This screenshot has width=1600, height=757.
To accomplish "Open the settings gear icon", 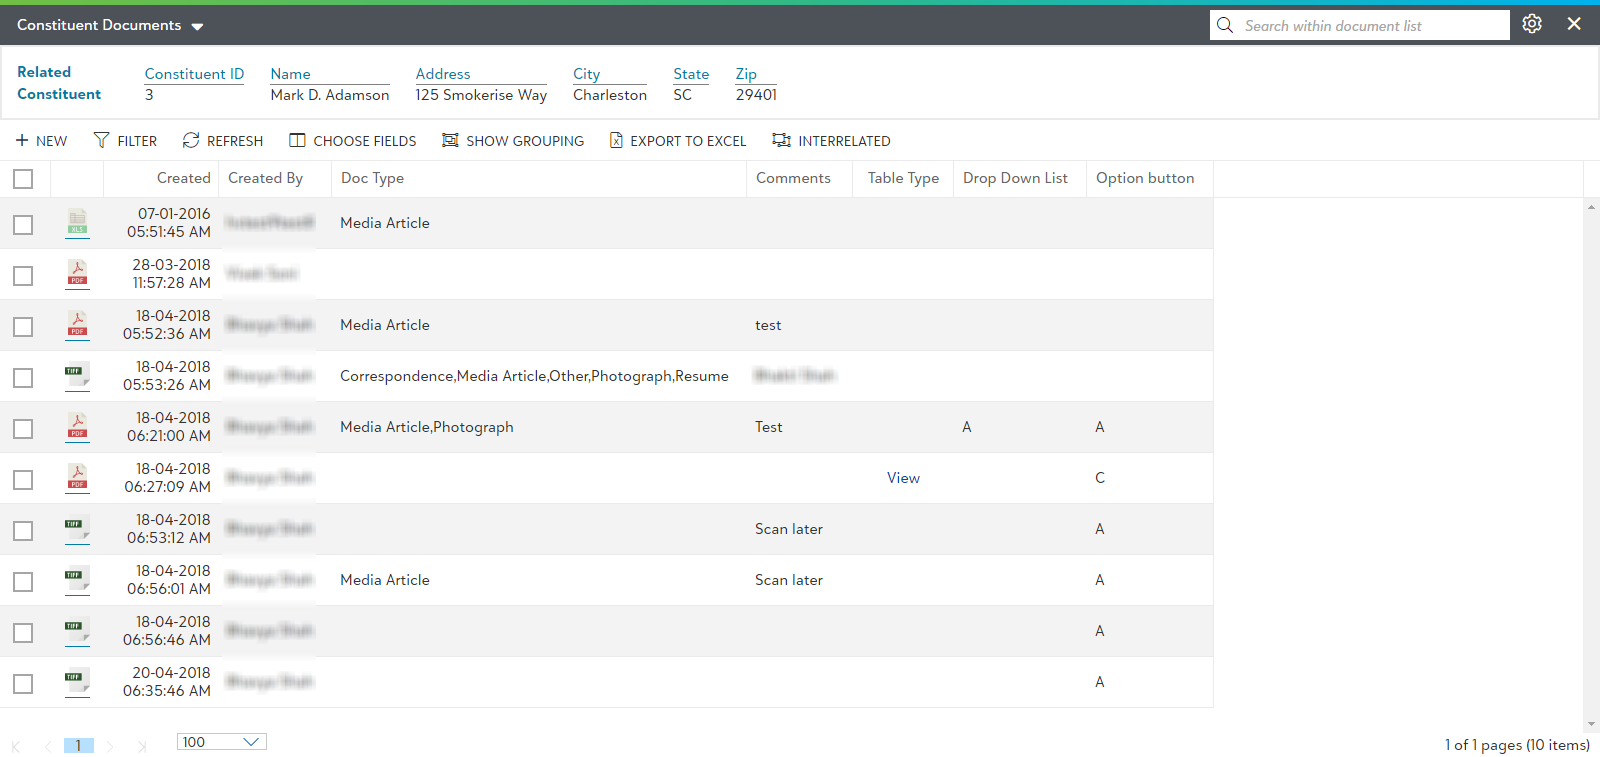I will 1531,24.
